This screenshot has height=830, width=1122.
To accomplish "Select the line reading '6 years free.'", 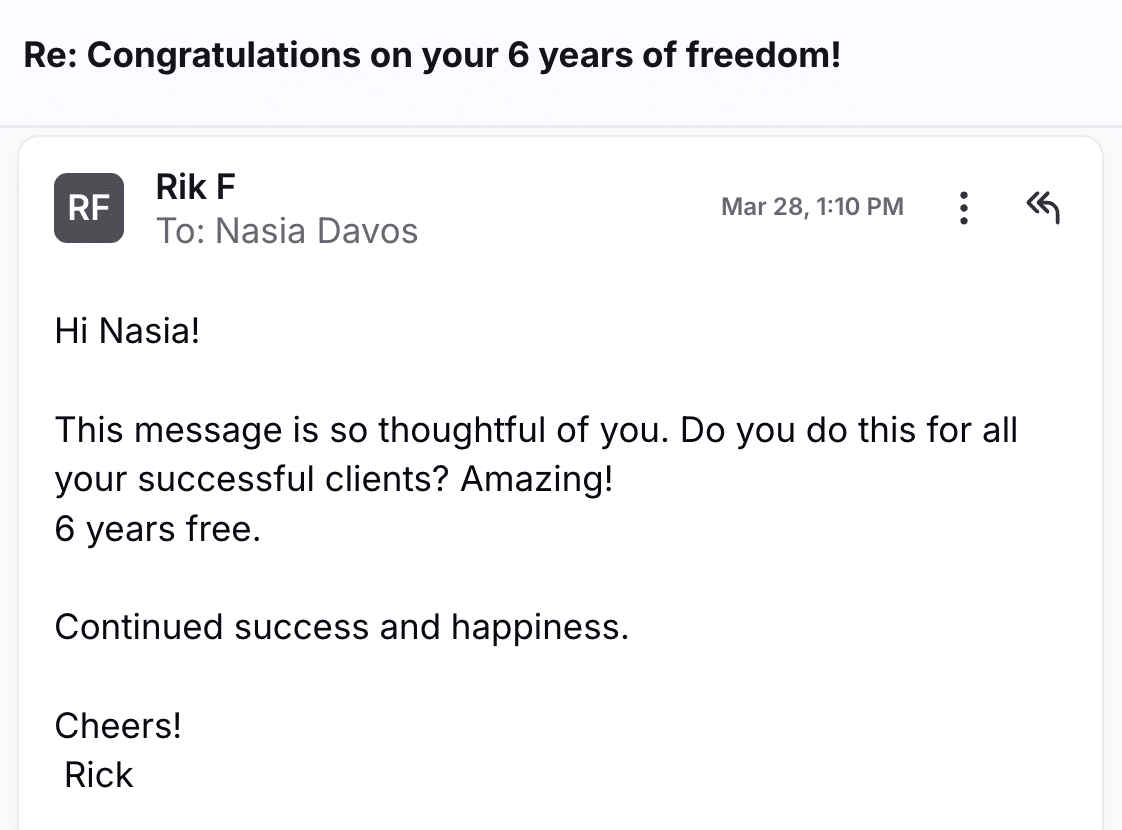I will [x=157, y=529].
